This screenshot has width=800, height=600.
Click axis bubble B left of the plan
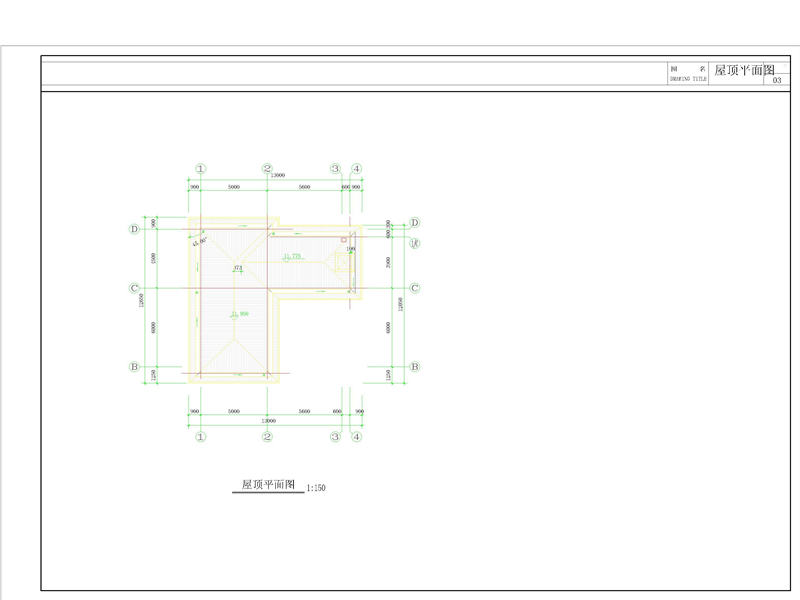134,367
